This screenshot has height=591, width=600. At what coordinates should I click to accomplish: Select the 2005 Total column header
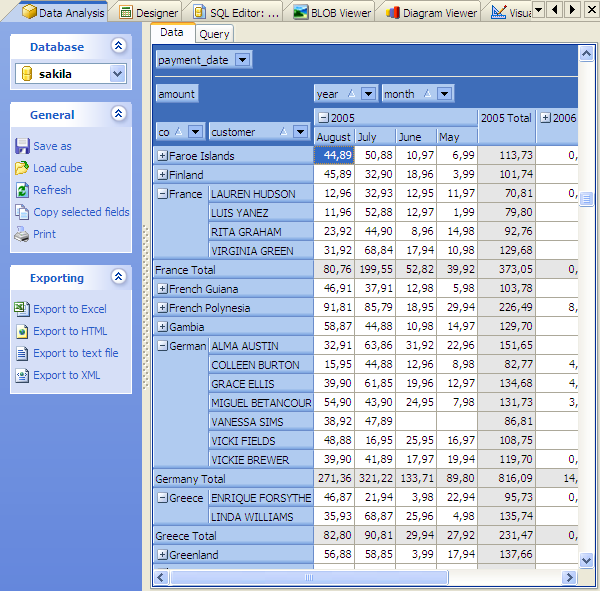[x=506, y=126]
